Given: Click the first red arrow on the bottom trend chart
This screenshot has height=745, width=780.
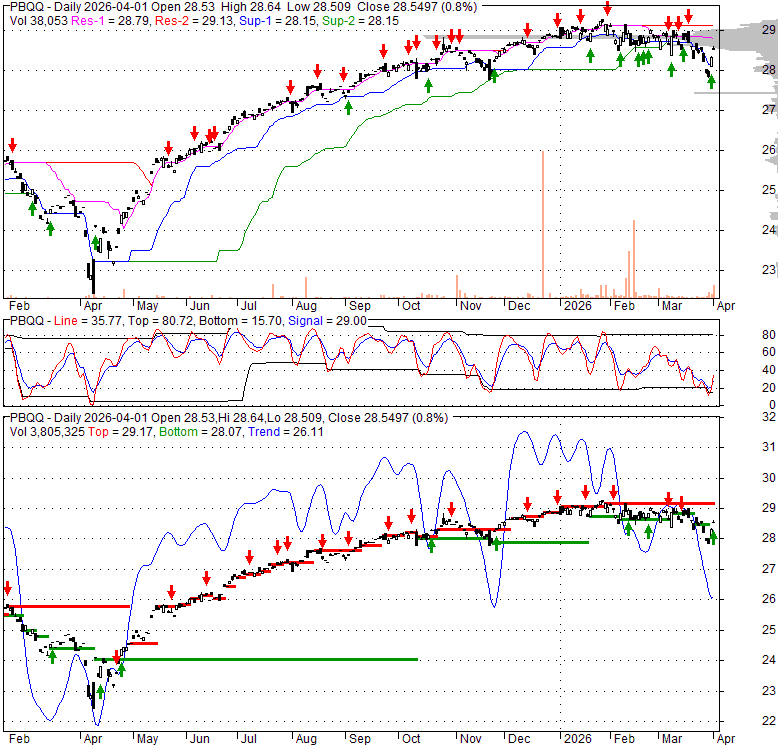Looking at the screenshot, I should pos(8,589).
